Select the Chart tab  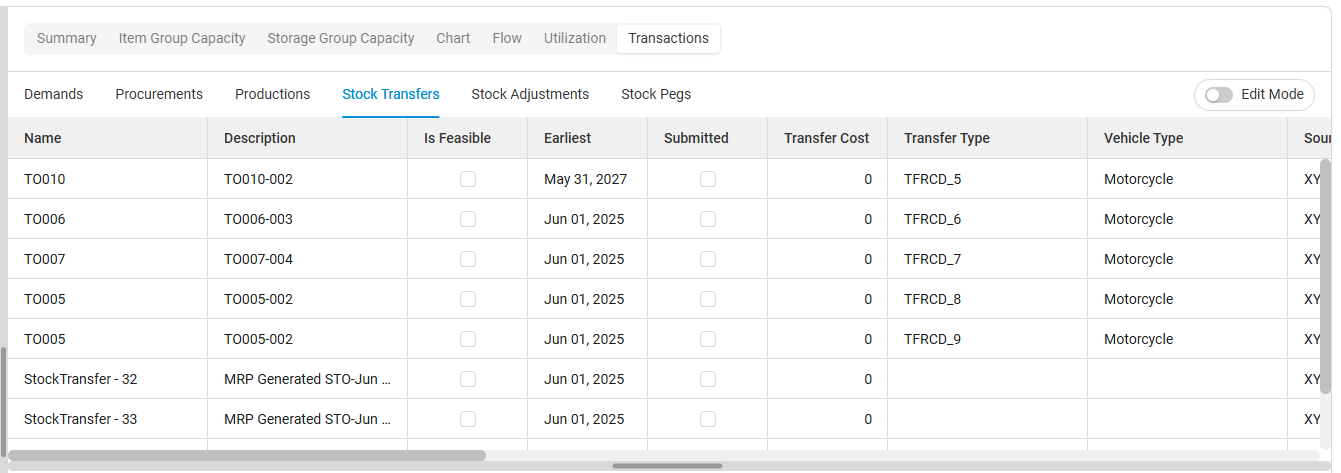[x=453, y=38]
